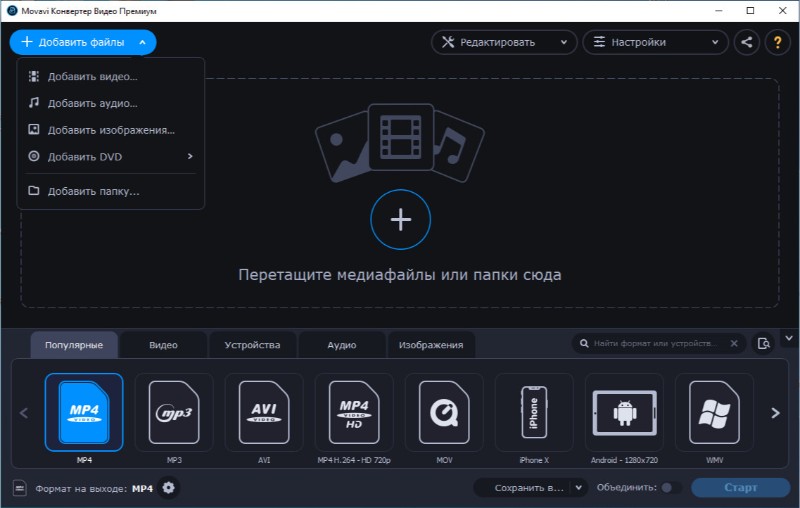800x508 pixels.
Task: Expand the Сохранить в… arrow
Action: coord(579,488)
